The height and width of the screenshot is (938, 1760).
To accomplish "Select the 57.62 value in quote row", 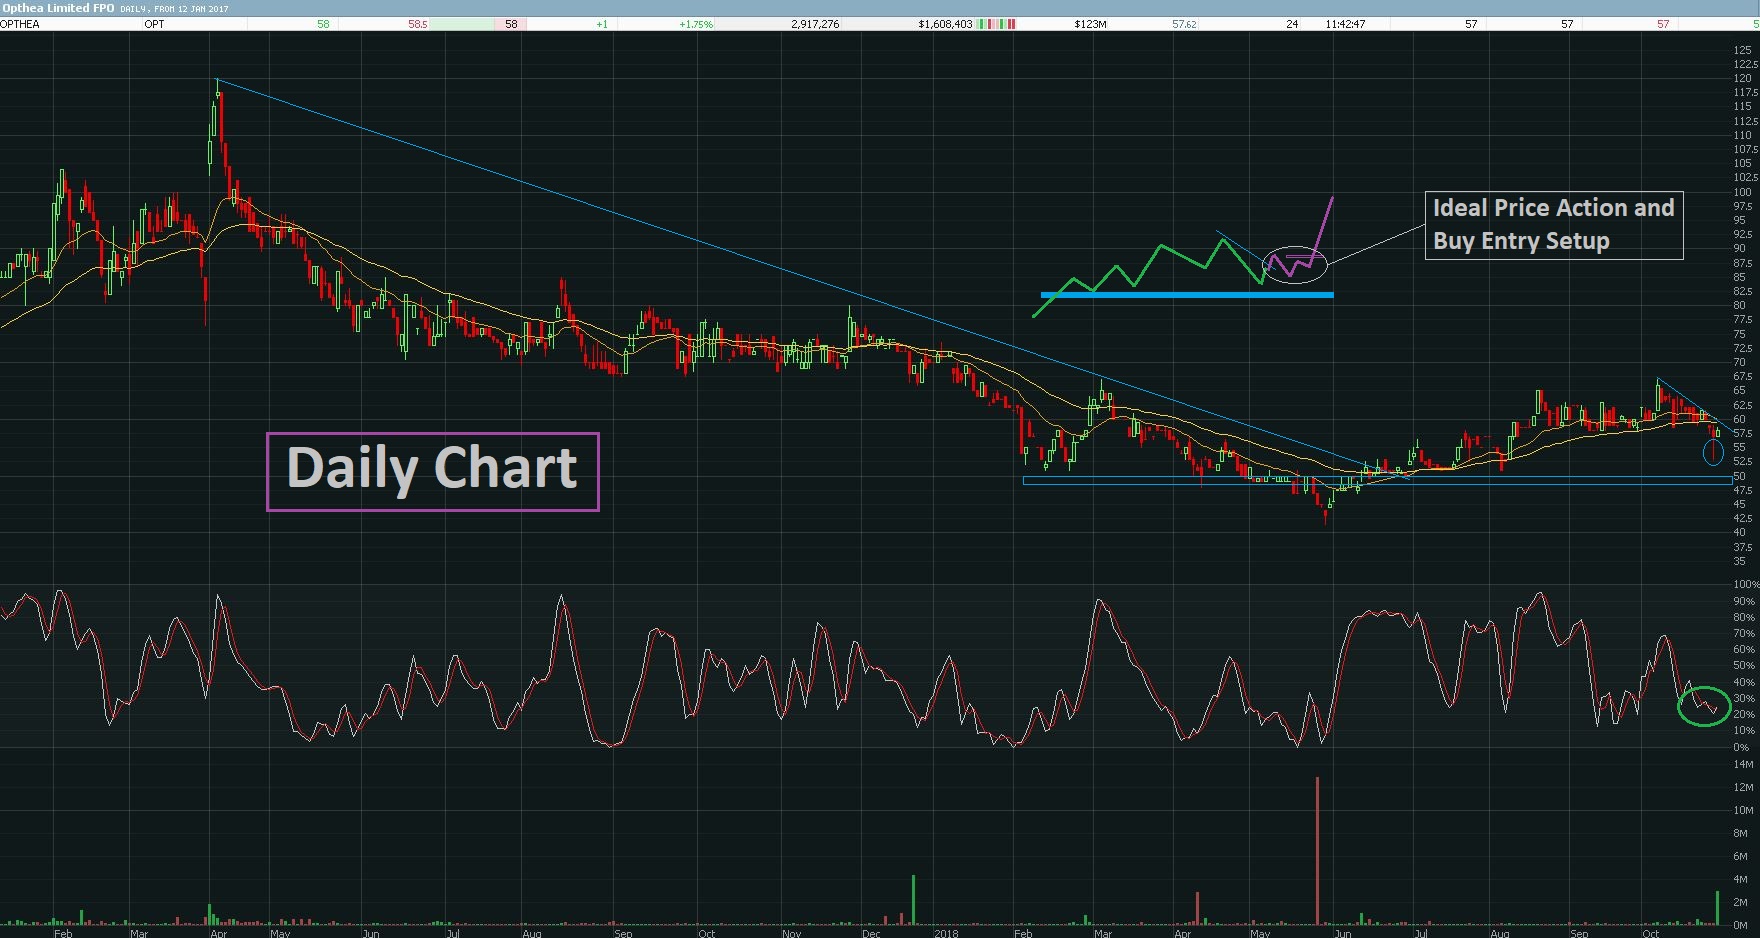I will point(1184,24).
